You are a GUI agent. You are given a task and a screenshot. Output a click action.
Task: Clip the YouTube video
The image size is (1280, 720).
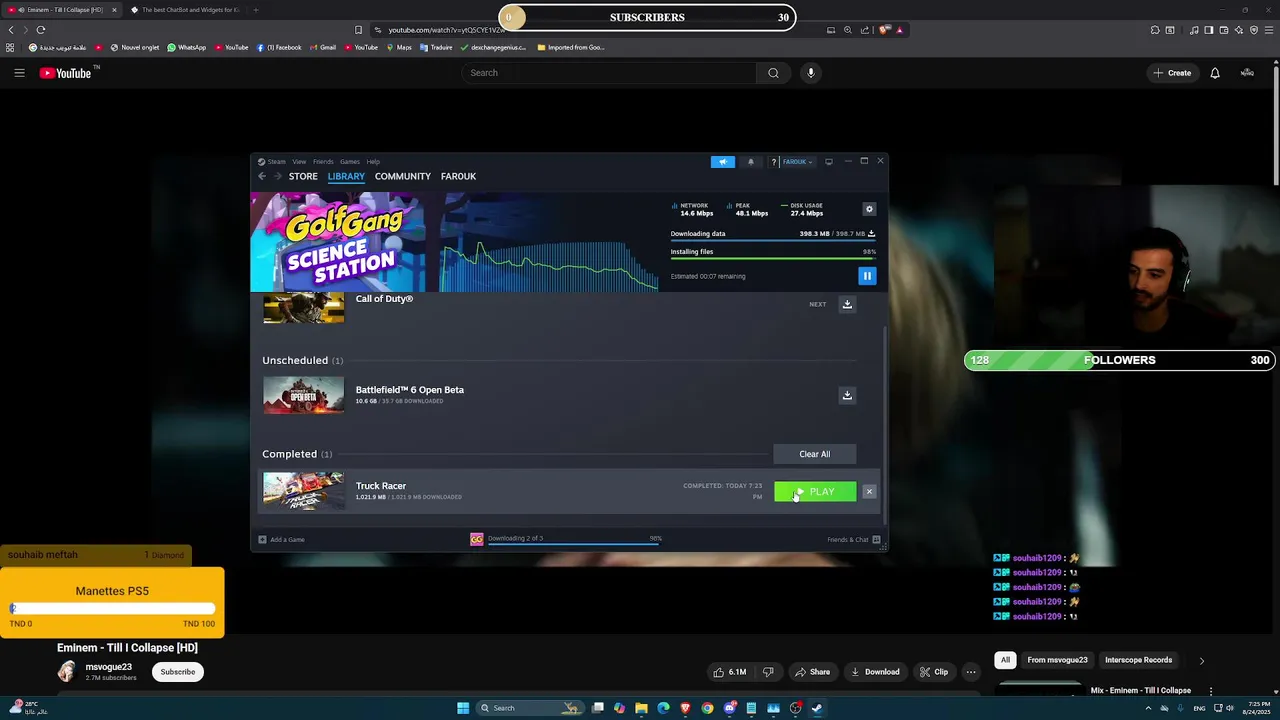[x=934, y=672]
